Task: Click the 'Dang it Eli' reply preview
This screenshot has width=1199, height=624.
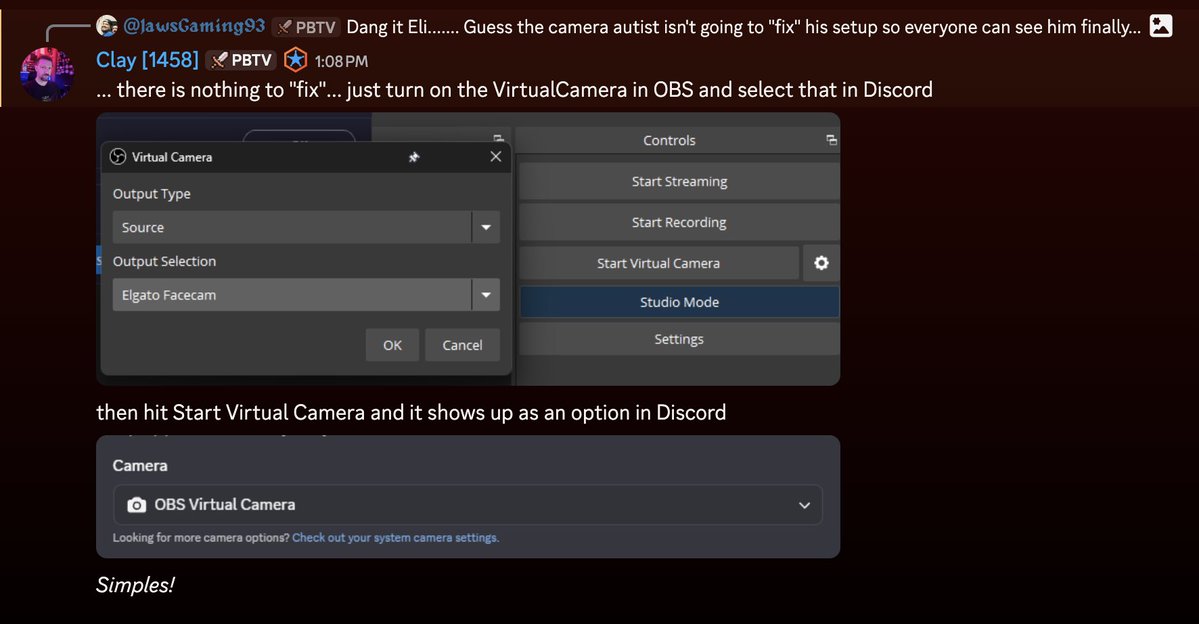Action: 743,27
